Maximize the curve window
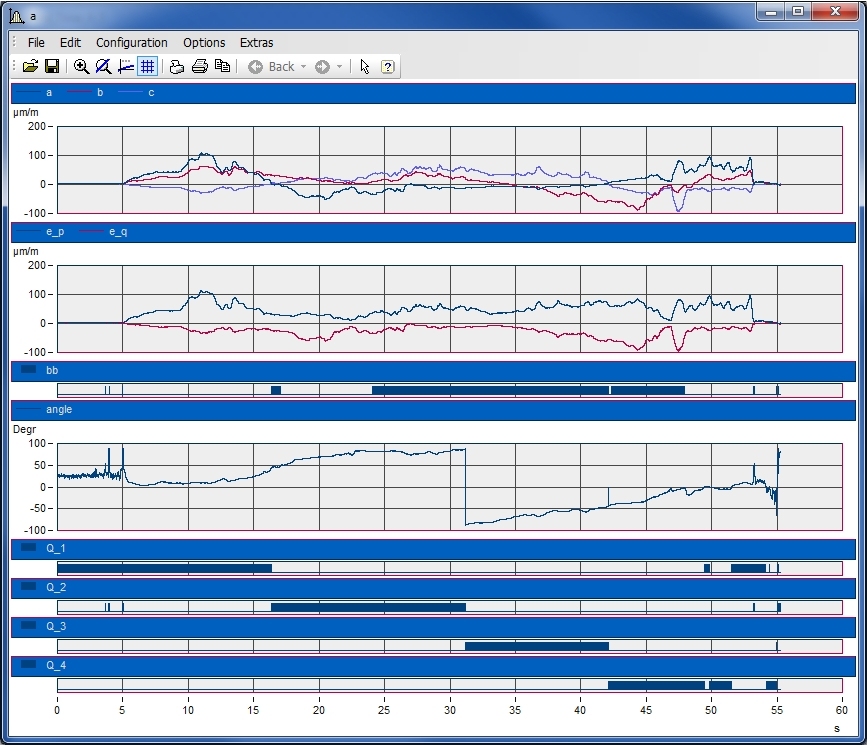This screenshot has width=867, height=745. click(x=798, y=12)
